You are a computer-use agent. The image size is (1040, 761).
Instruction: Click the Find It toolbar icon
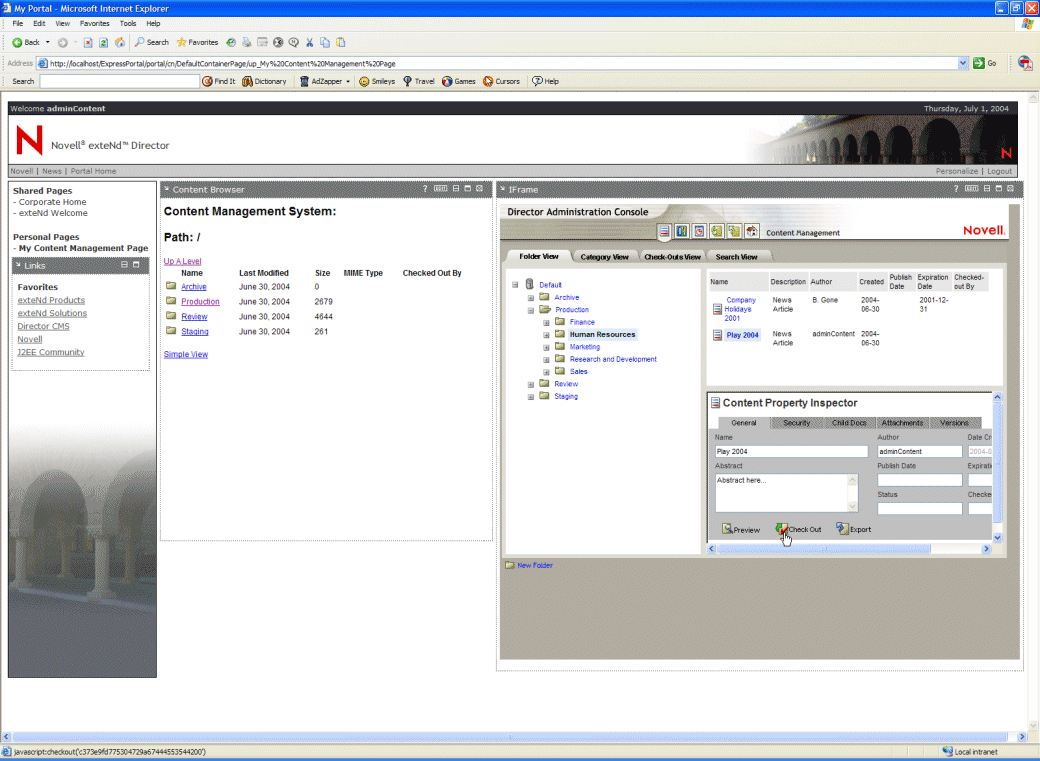pyautogui.click(x=207, y=81)
